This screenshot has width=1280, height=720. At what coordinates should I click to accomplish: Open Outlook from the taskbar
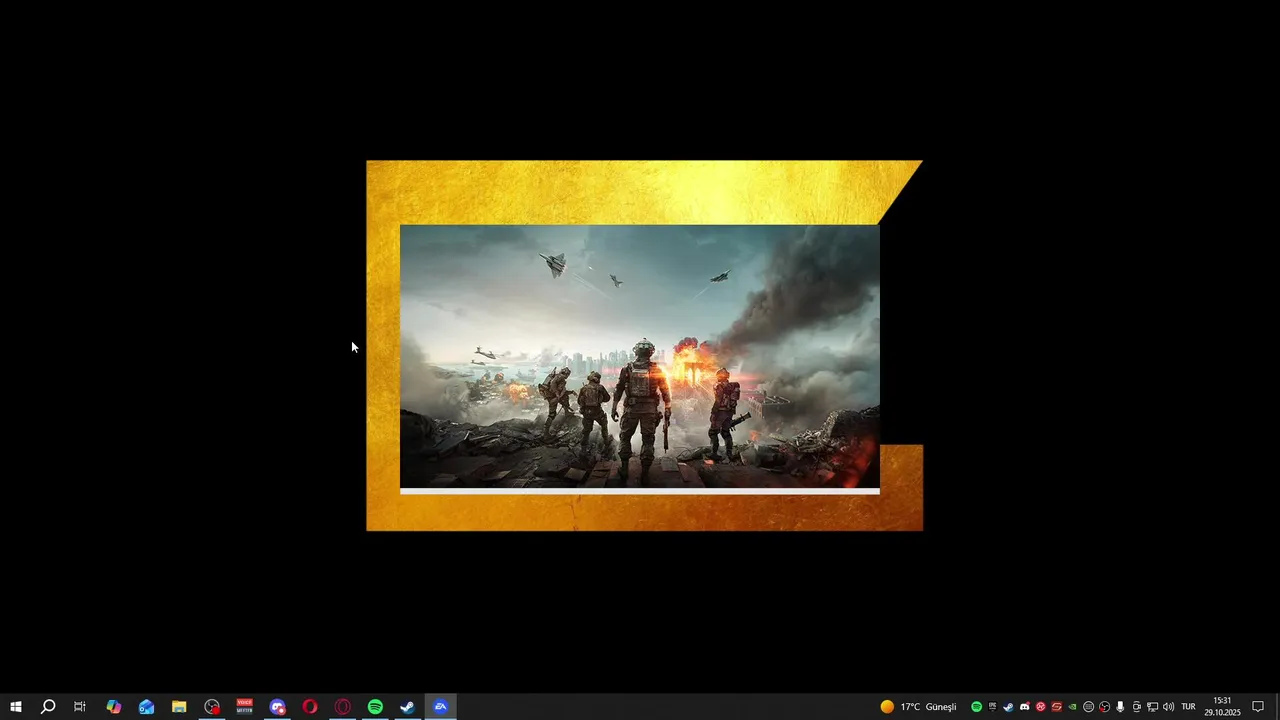pyautogui.click(x=146, y=707)
